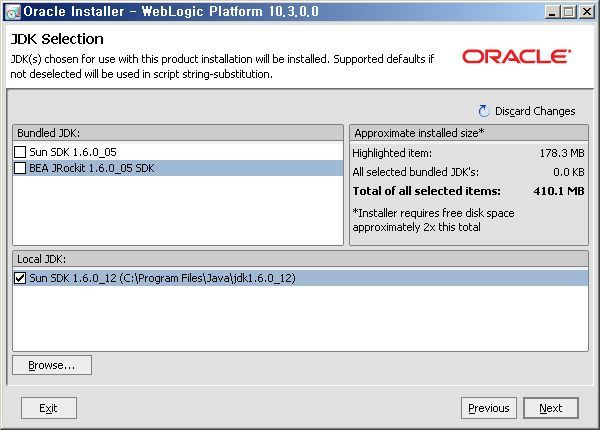Maximize the Oracle Installer window
600x430 pixels.
click(x=569, y=12)
